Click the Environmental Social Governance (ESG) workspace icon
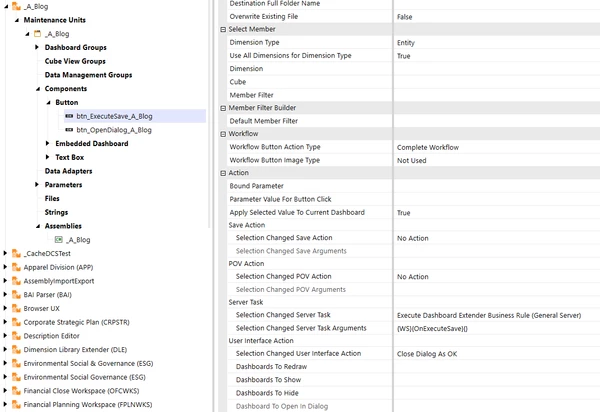The height and width of the screenshot is (412, 600). (16, 377)
